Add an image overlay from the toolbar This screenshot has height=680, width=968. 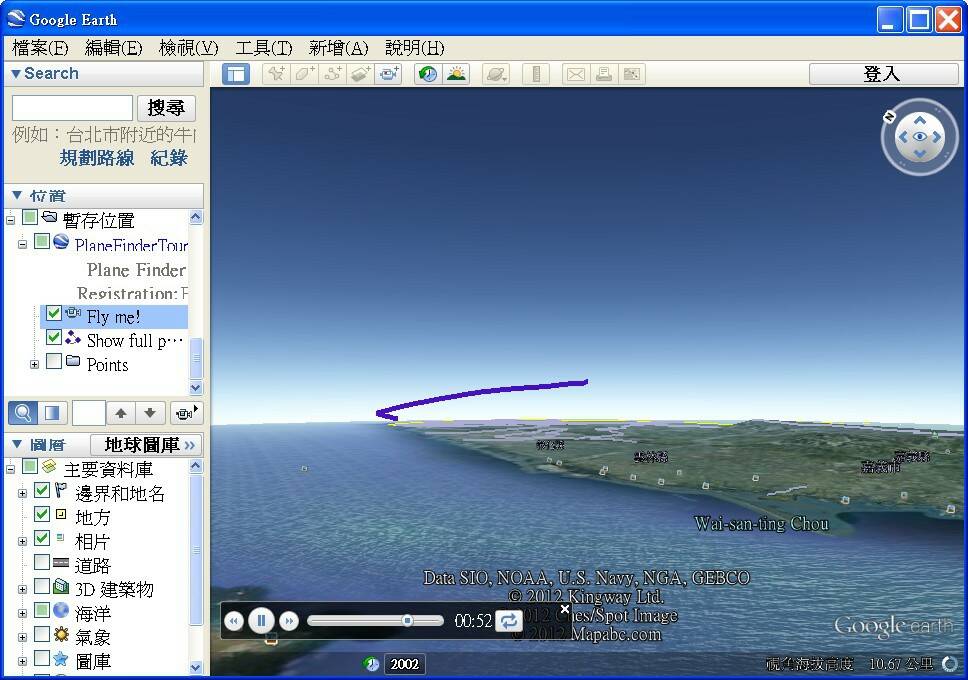pyautogui.click(x=361, y=74)
